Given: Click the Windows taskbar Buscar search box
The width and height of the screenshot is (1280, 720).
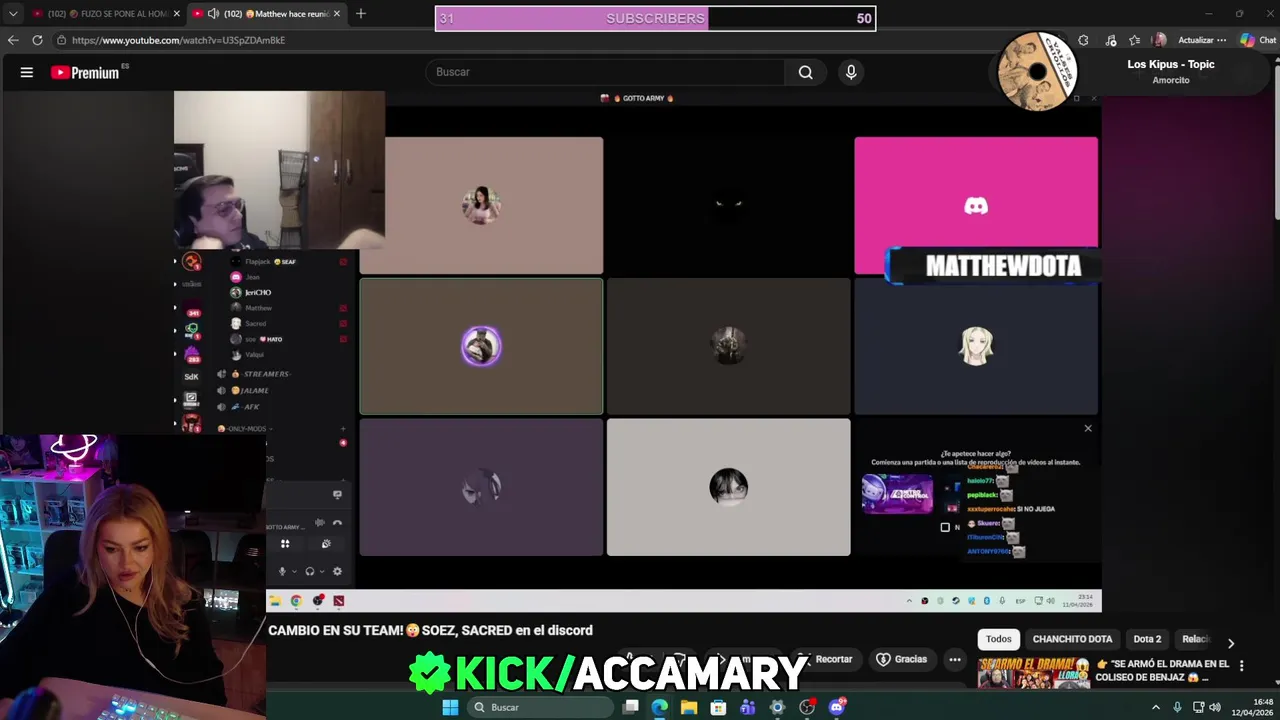Looking at the screenshot, I should [x=540, y=707].
